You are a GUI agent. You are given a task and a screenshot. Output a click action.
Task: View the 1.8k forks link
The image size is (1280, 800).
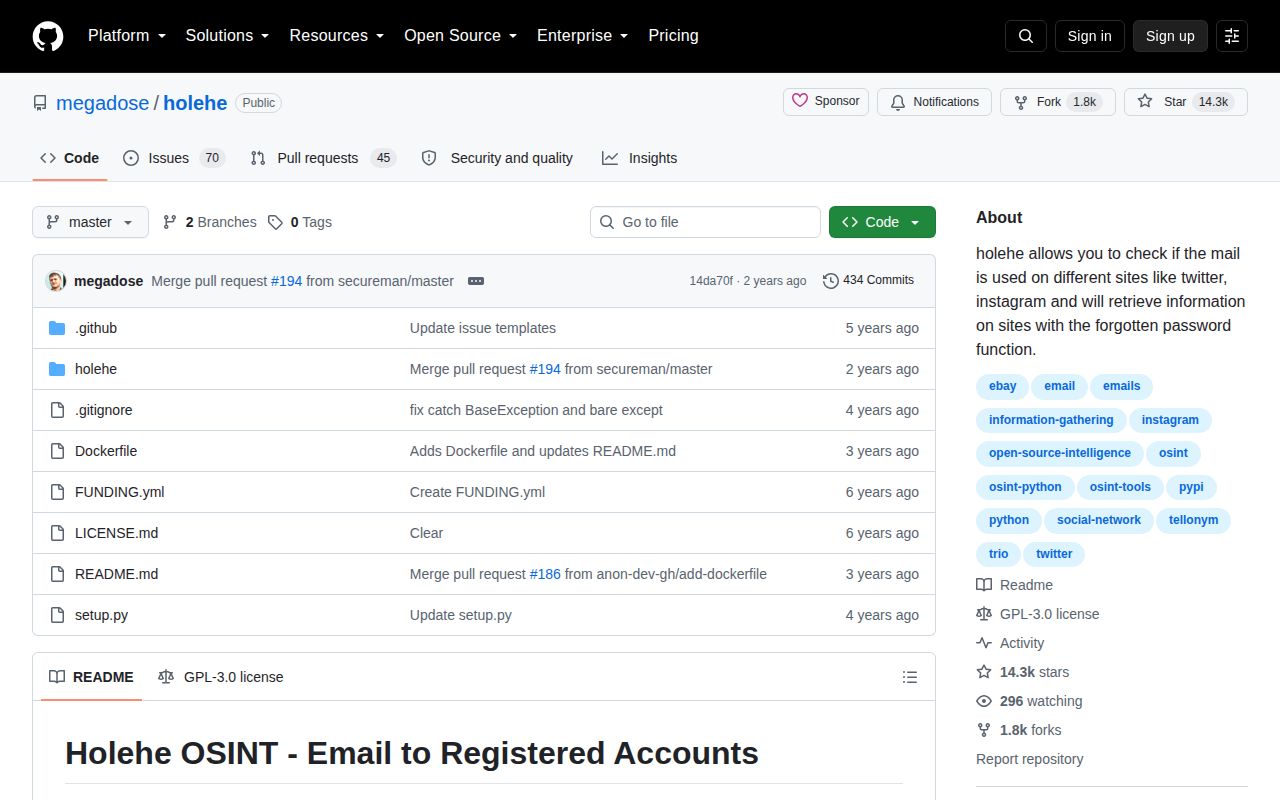pos(1019,730)
